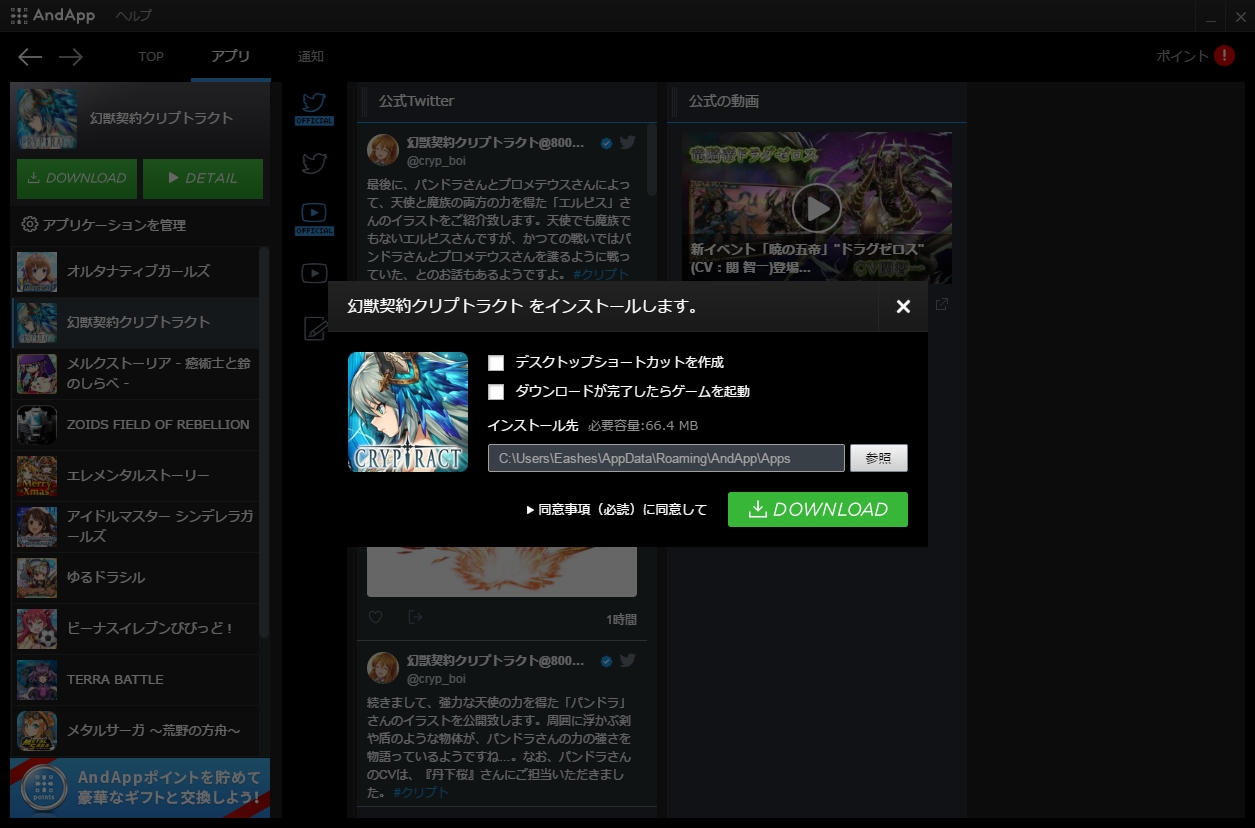Play the ドラグゼロス video thumbnail

coord(817,208)
